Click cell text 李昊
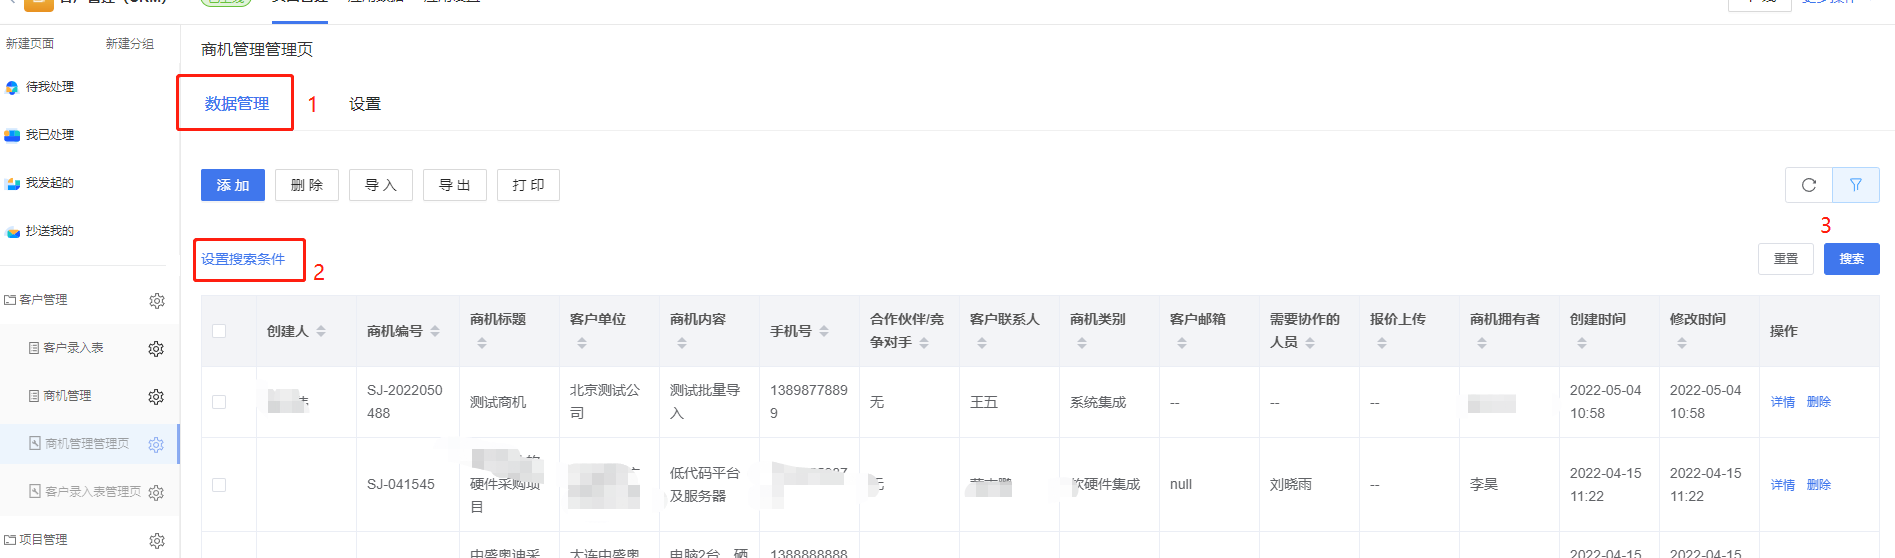1895x558 pixels. tap(1484, 484)
